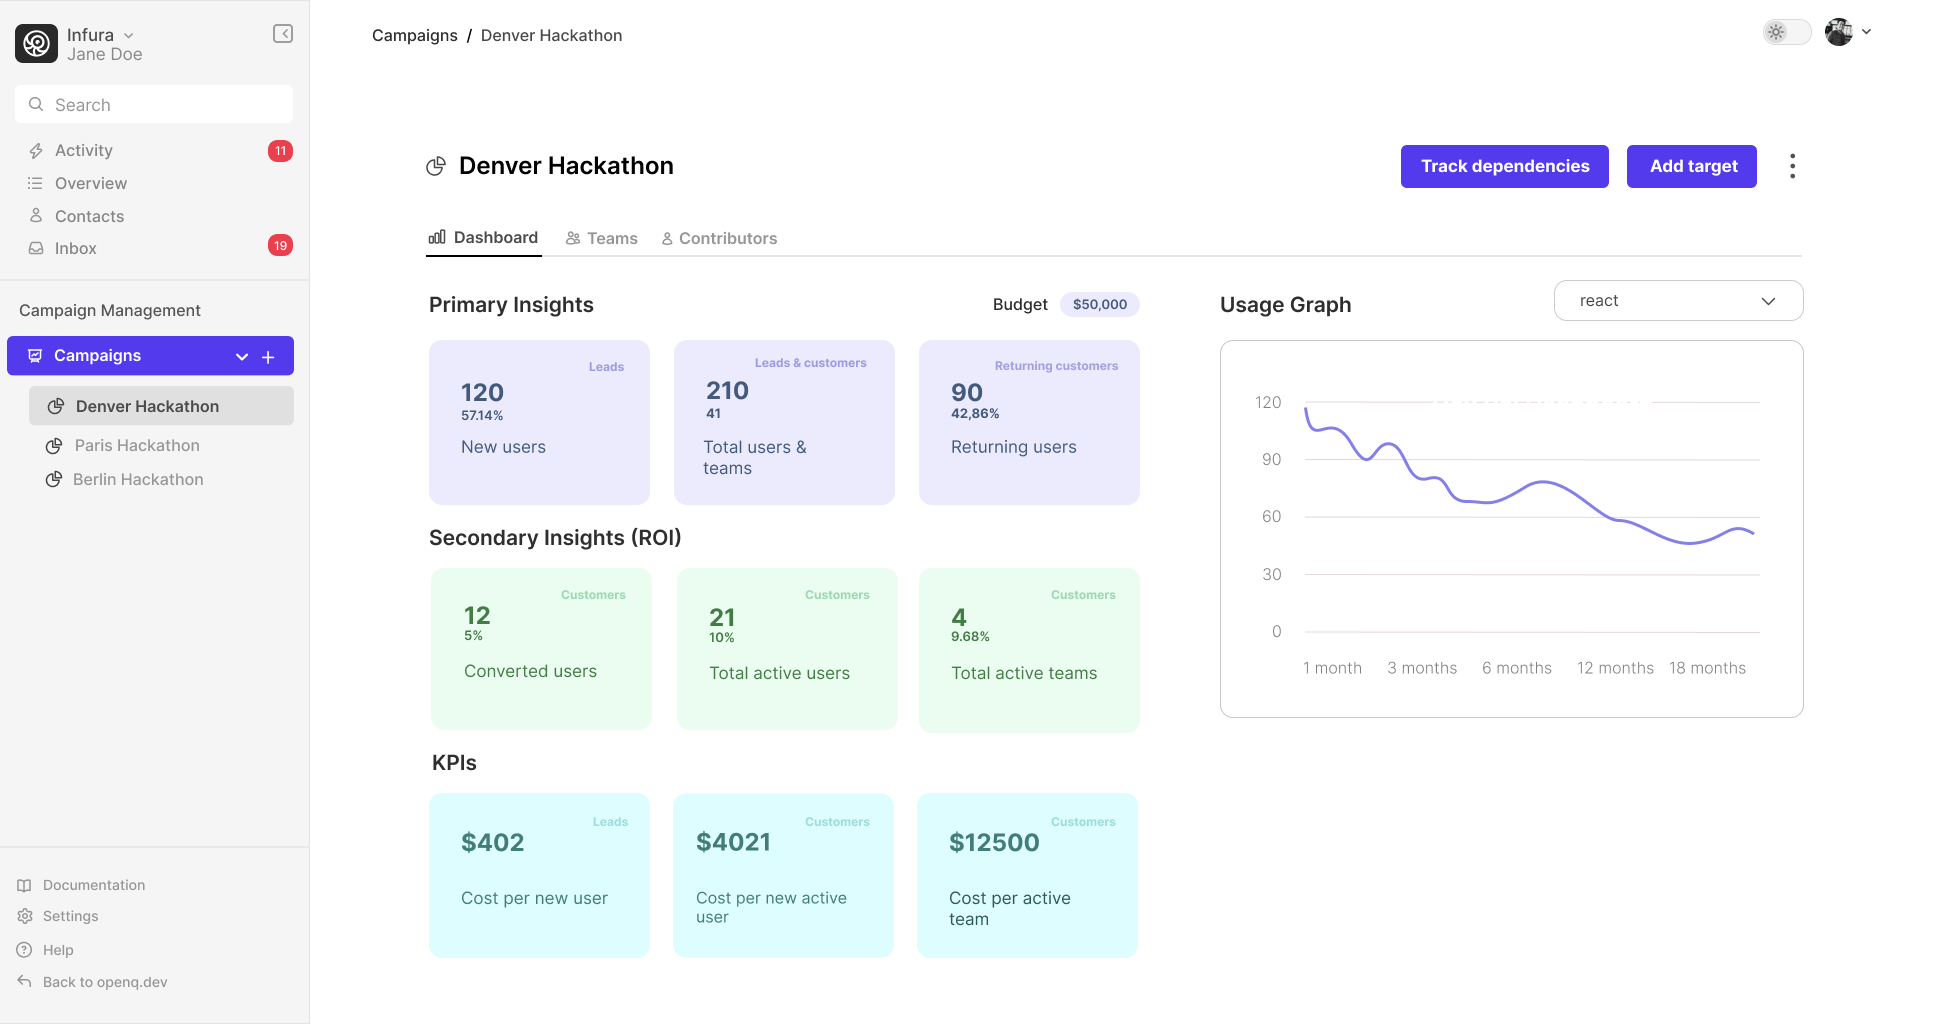Image resolution: width=1950 pixels, height=1024 pixels.
Task: Click the '12 months' axis label
Action: (1615, 668)
